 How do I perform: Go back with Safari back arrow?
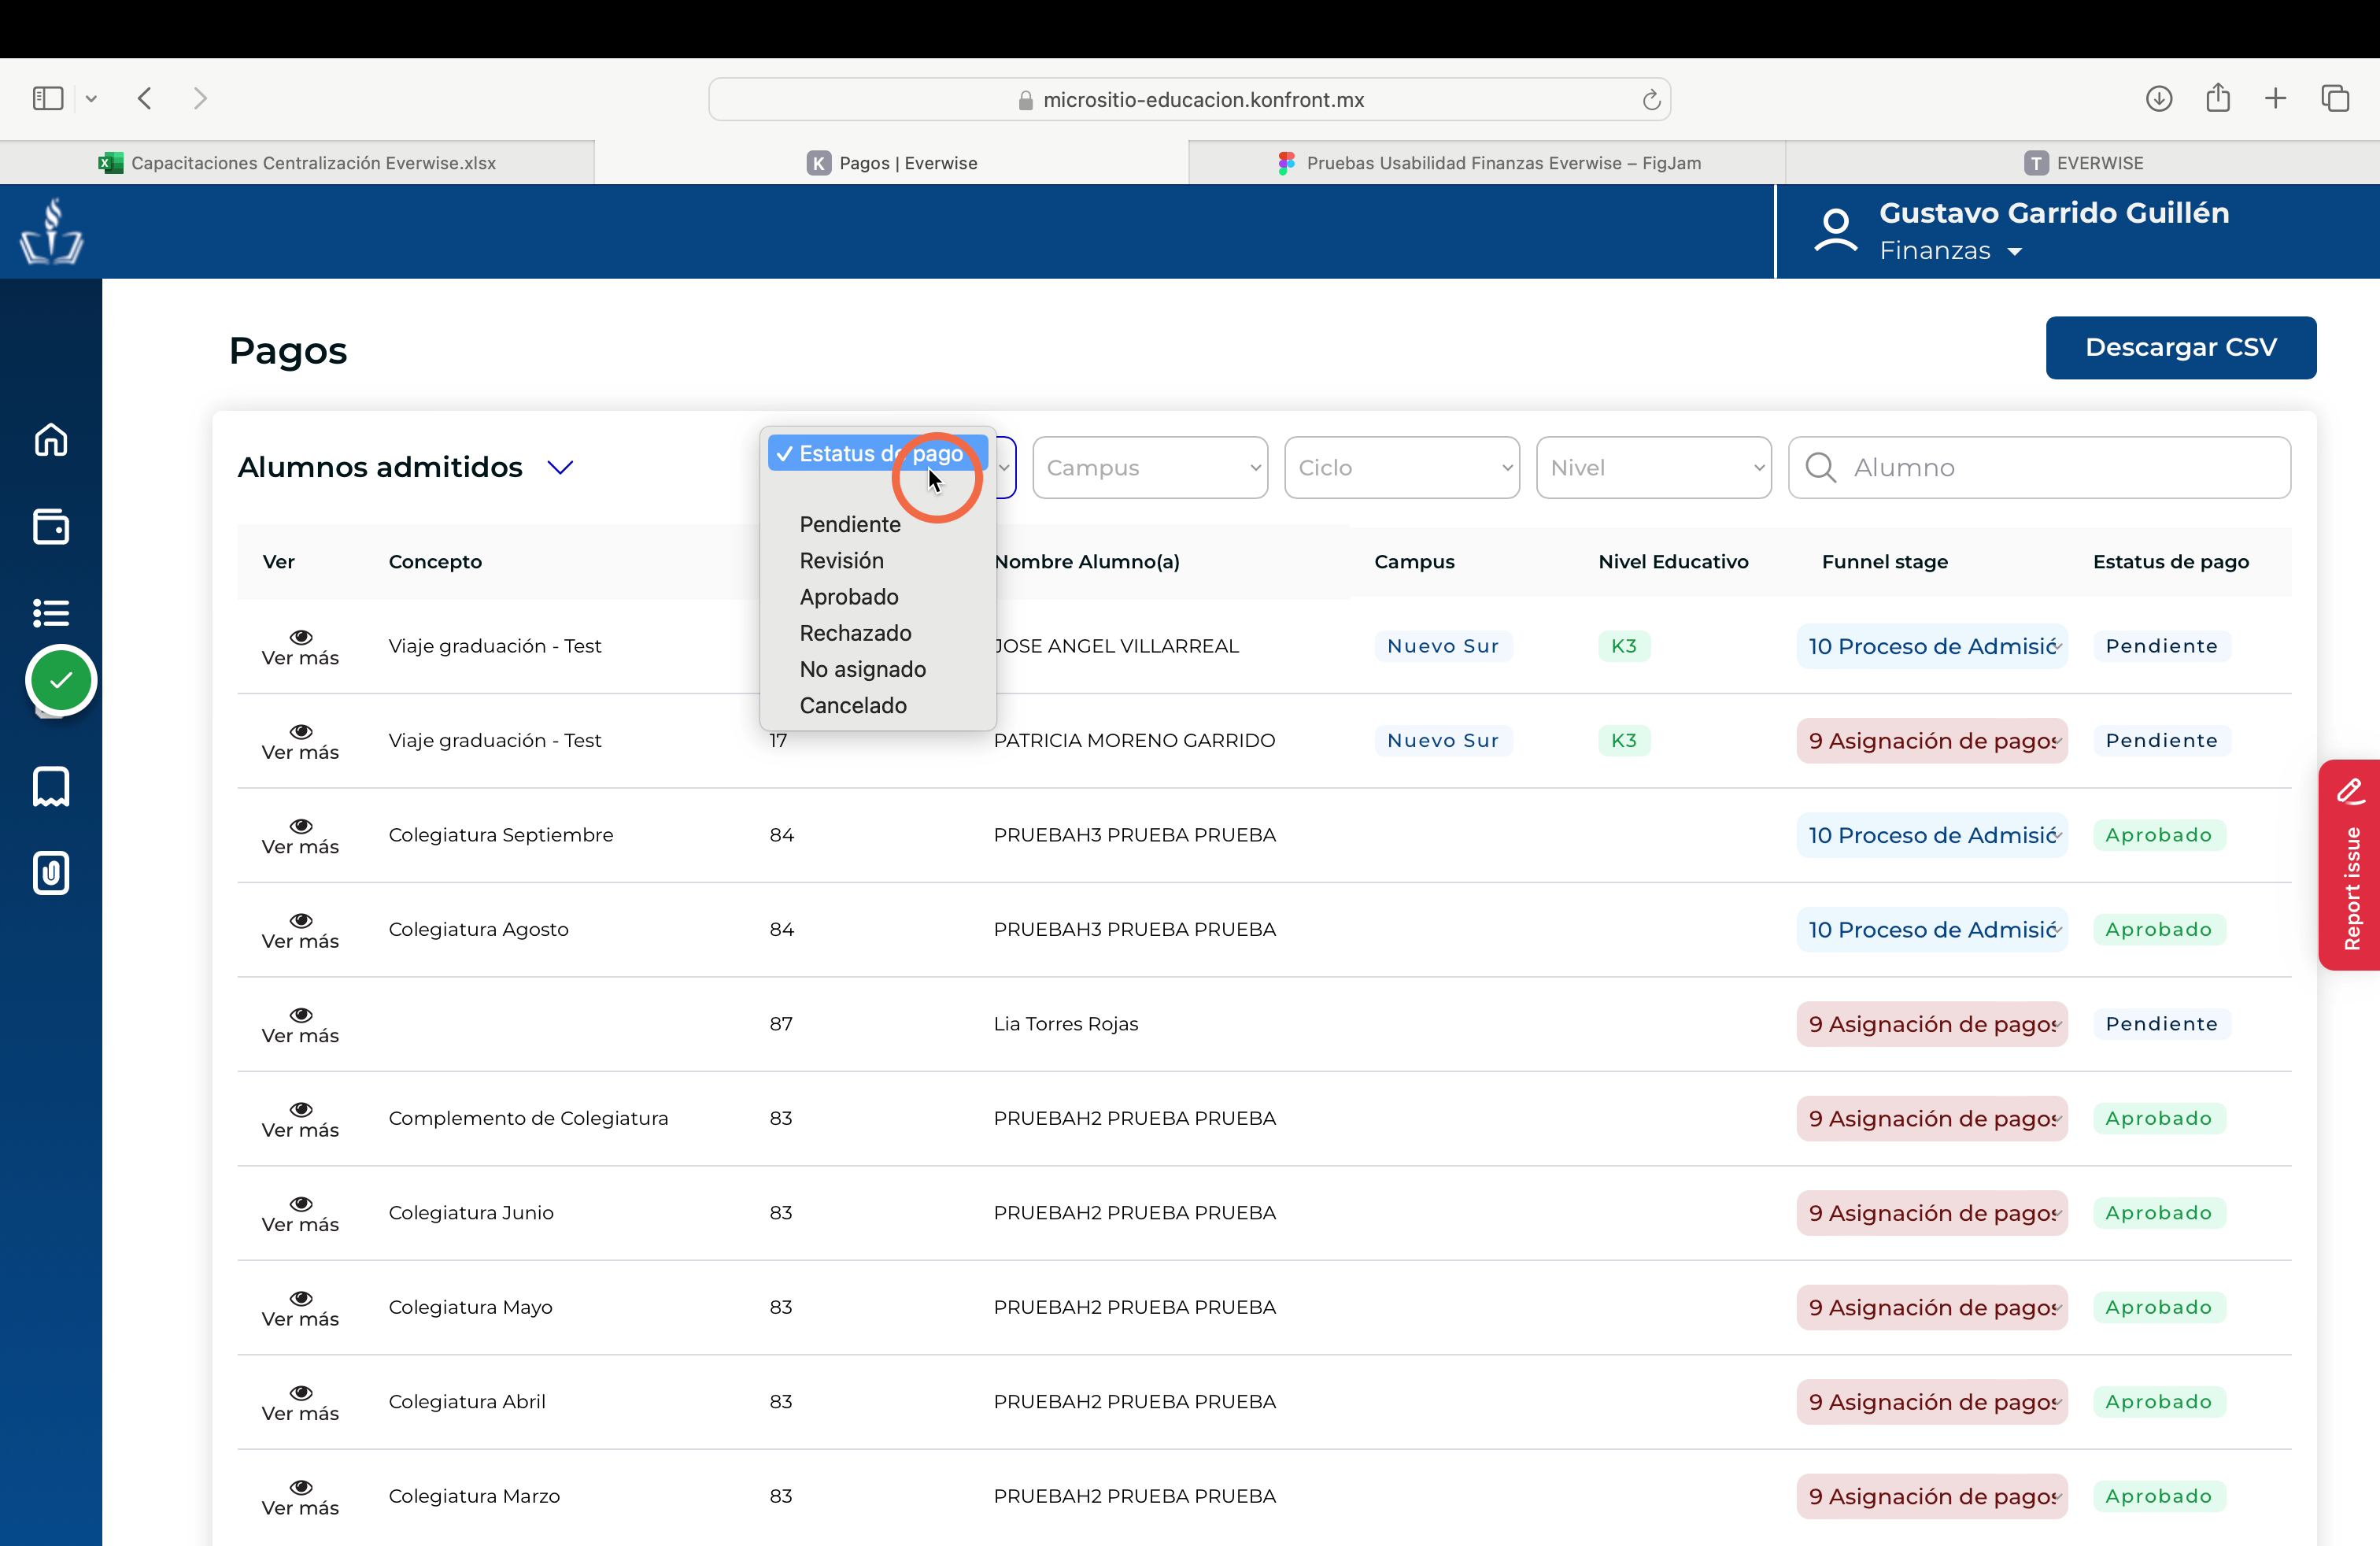point(145,98)
